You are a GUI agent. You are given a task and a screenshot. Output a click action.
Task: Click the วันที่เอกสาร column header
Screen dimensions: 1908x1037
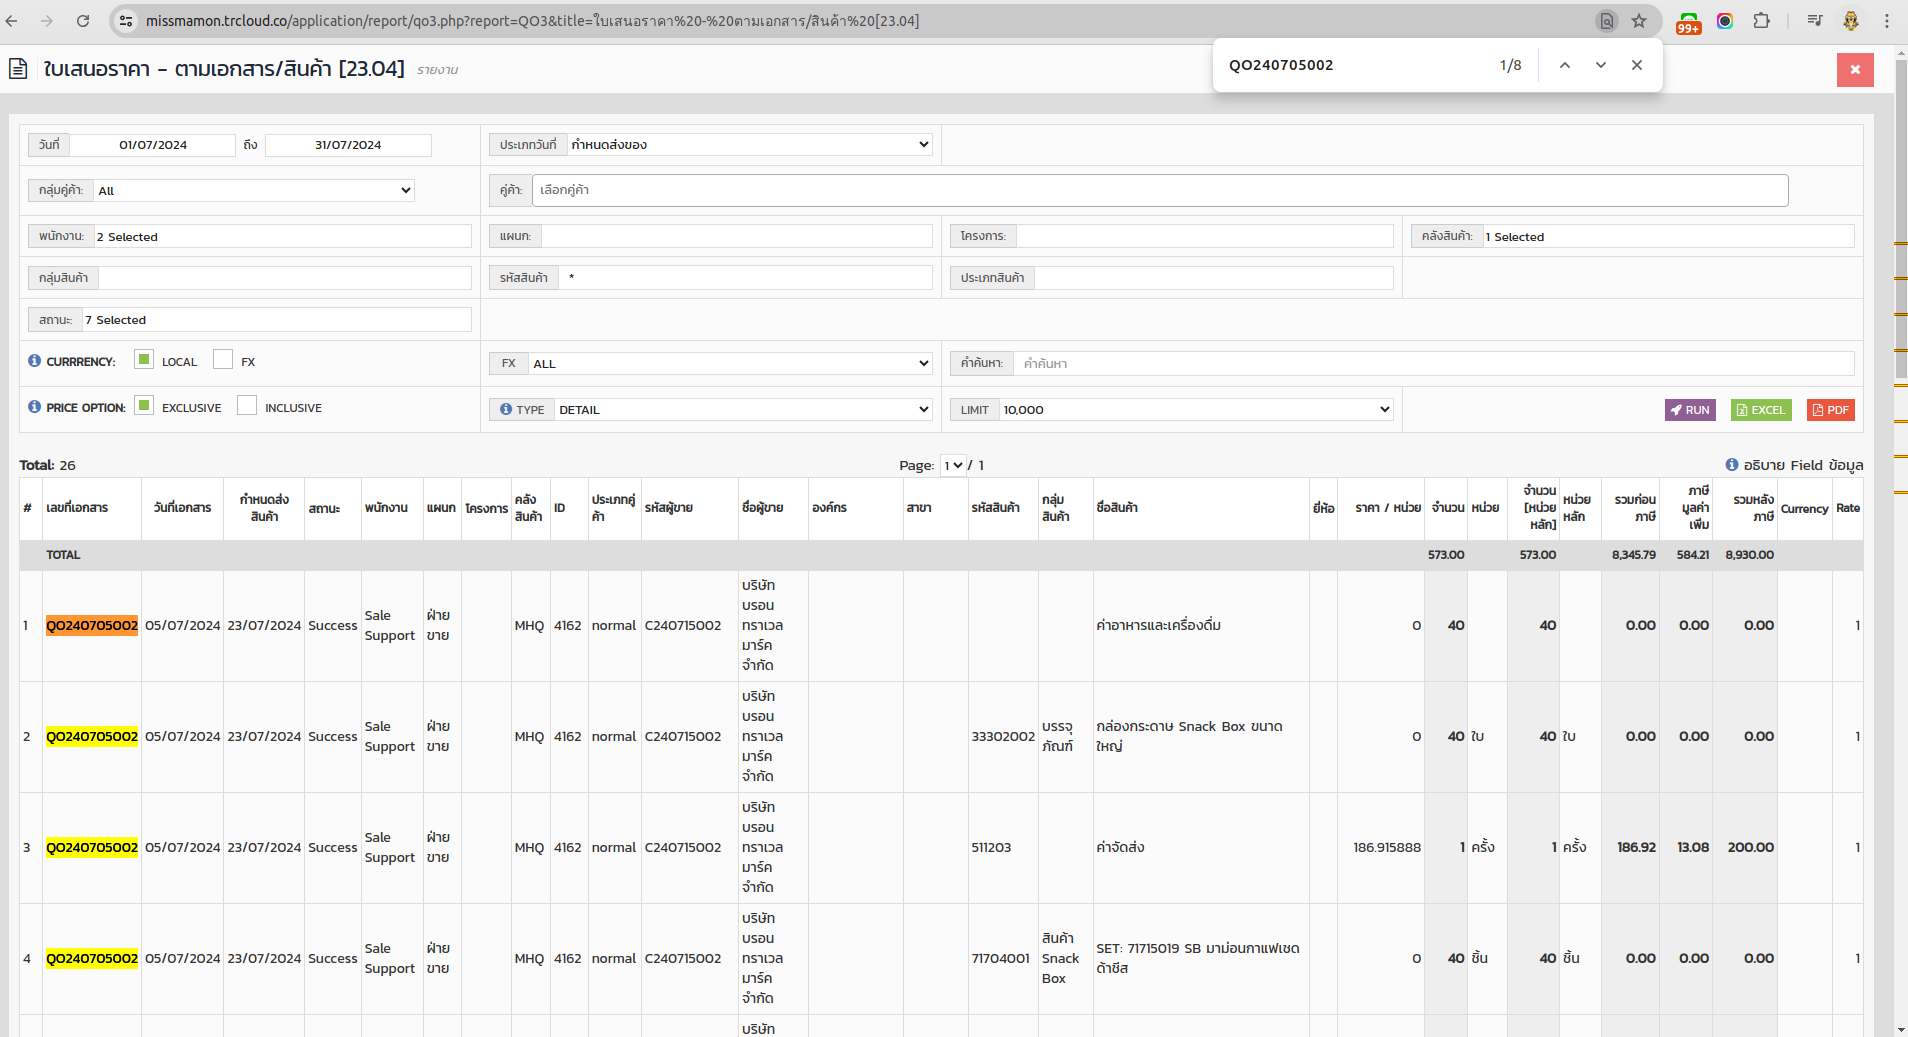[182, 508]
